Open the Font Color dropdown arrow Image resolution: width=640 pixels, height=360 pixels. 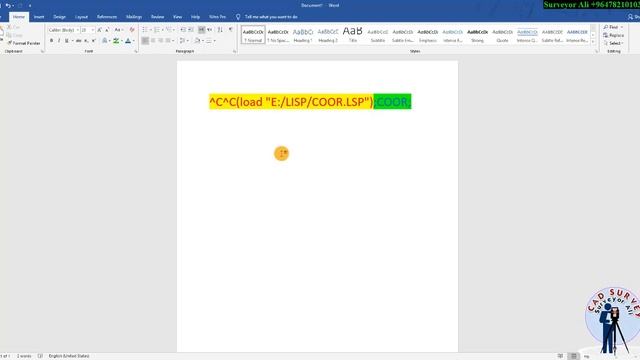(x=133, y=41)
